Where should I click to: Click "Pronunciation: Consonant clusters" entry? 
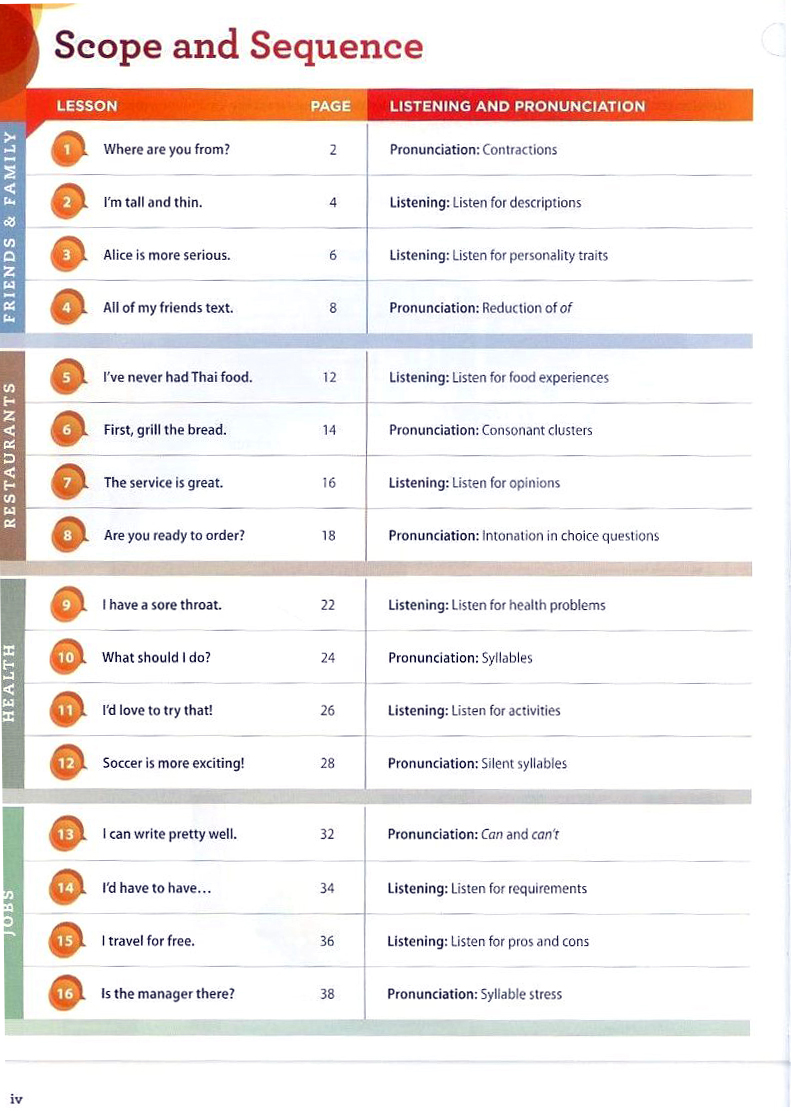490,431
